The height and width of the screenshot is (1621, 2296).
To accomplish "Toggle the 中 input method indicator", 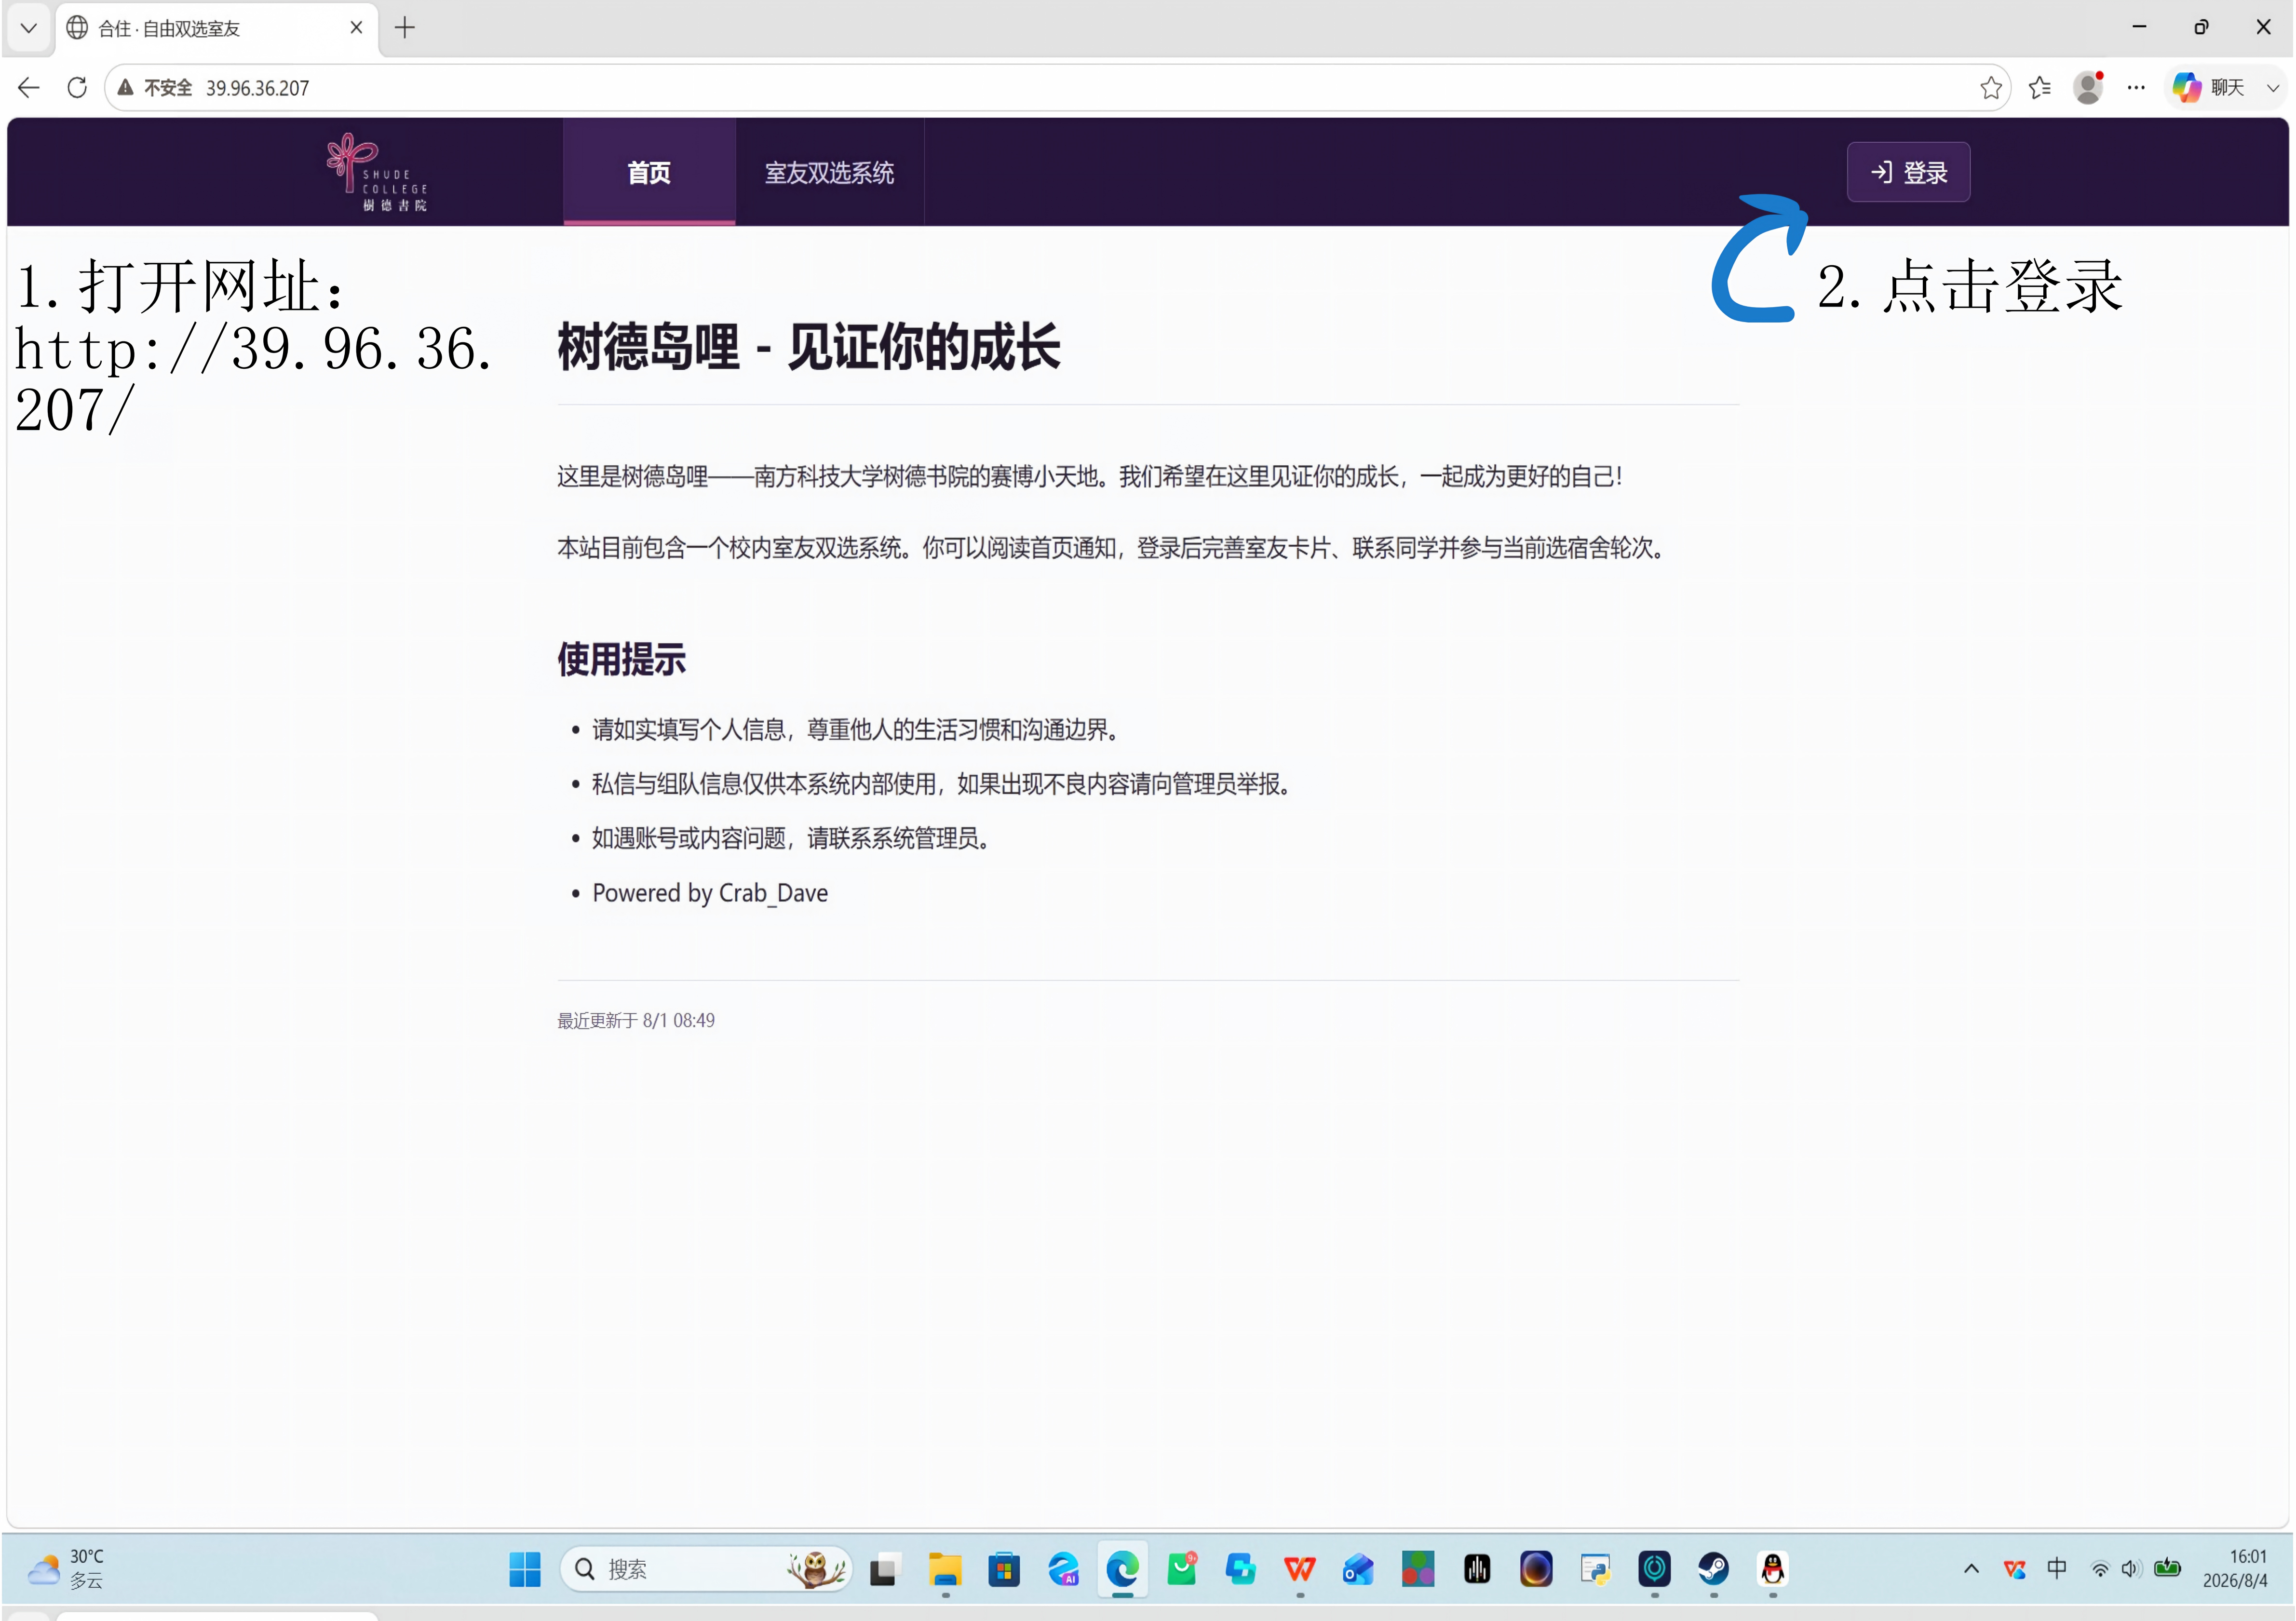I will pyautogui.click(x=2056, y=1568).
